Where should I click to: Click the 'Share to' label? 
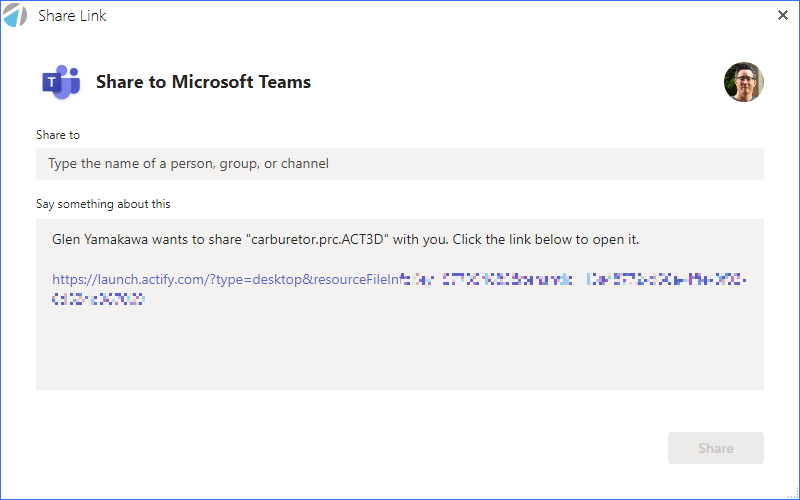pos(58,135)
